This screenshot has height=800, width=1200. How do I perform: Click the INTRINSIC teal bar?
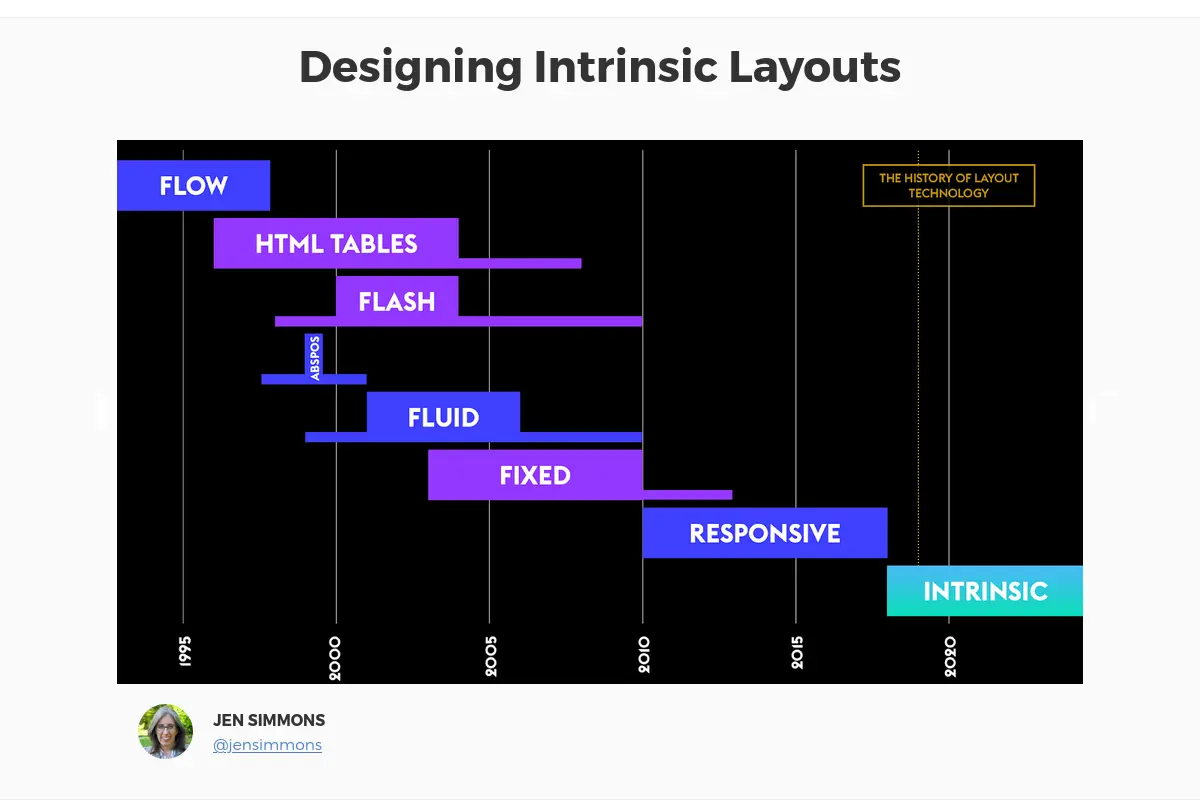tap(985, 591)
